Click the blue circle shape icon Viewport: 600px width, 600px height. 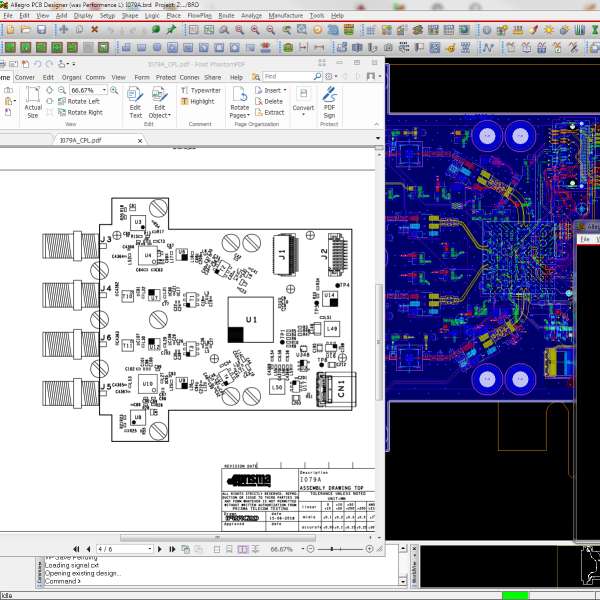point(157,47)
